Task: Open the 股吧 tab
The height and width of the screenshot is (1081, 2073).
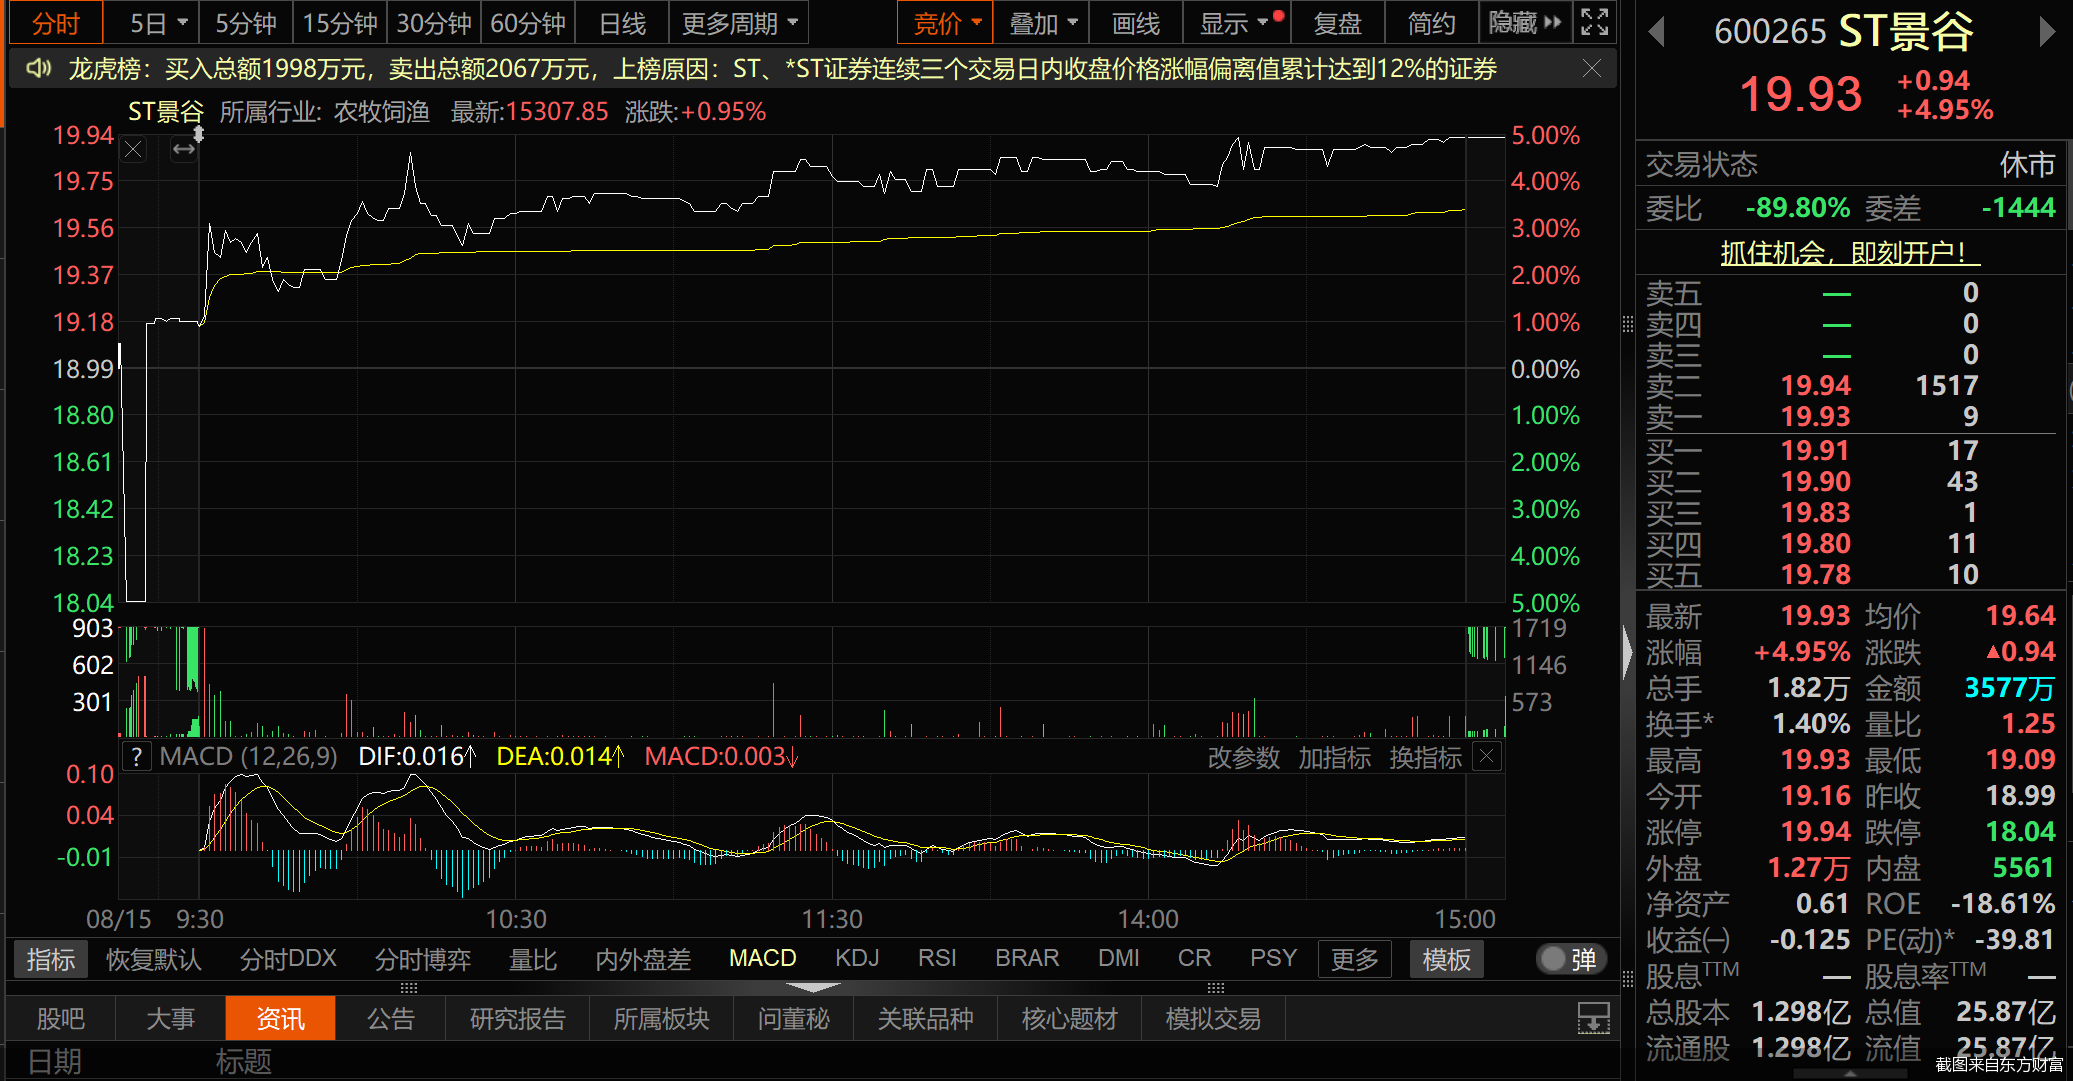Action: (x=61, y=1019)
